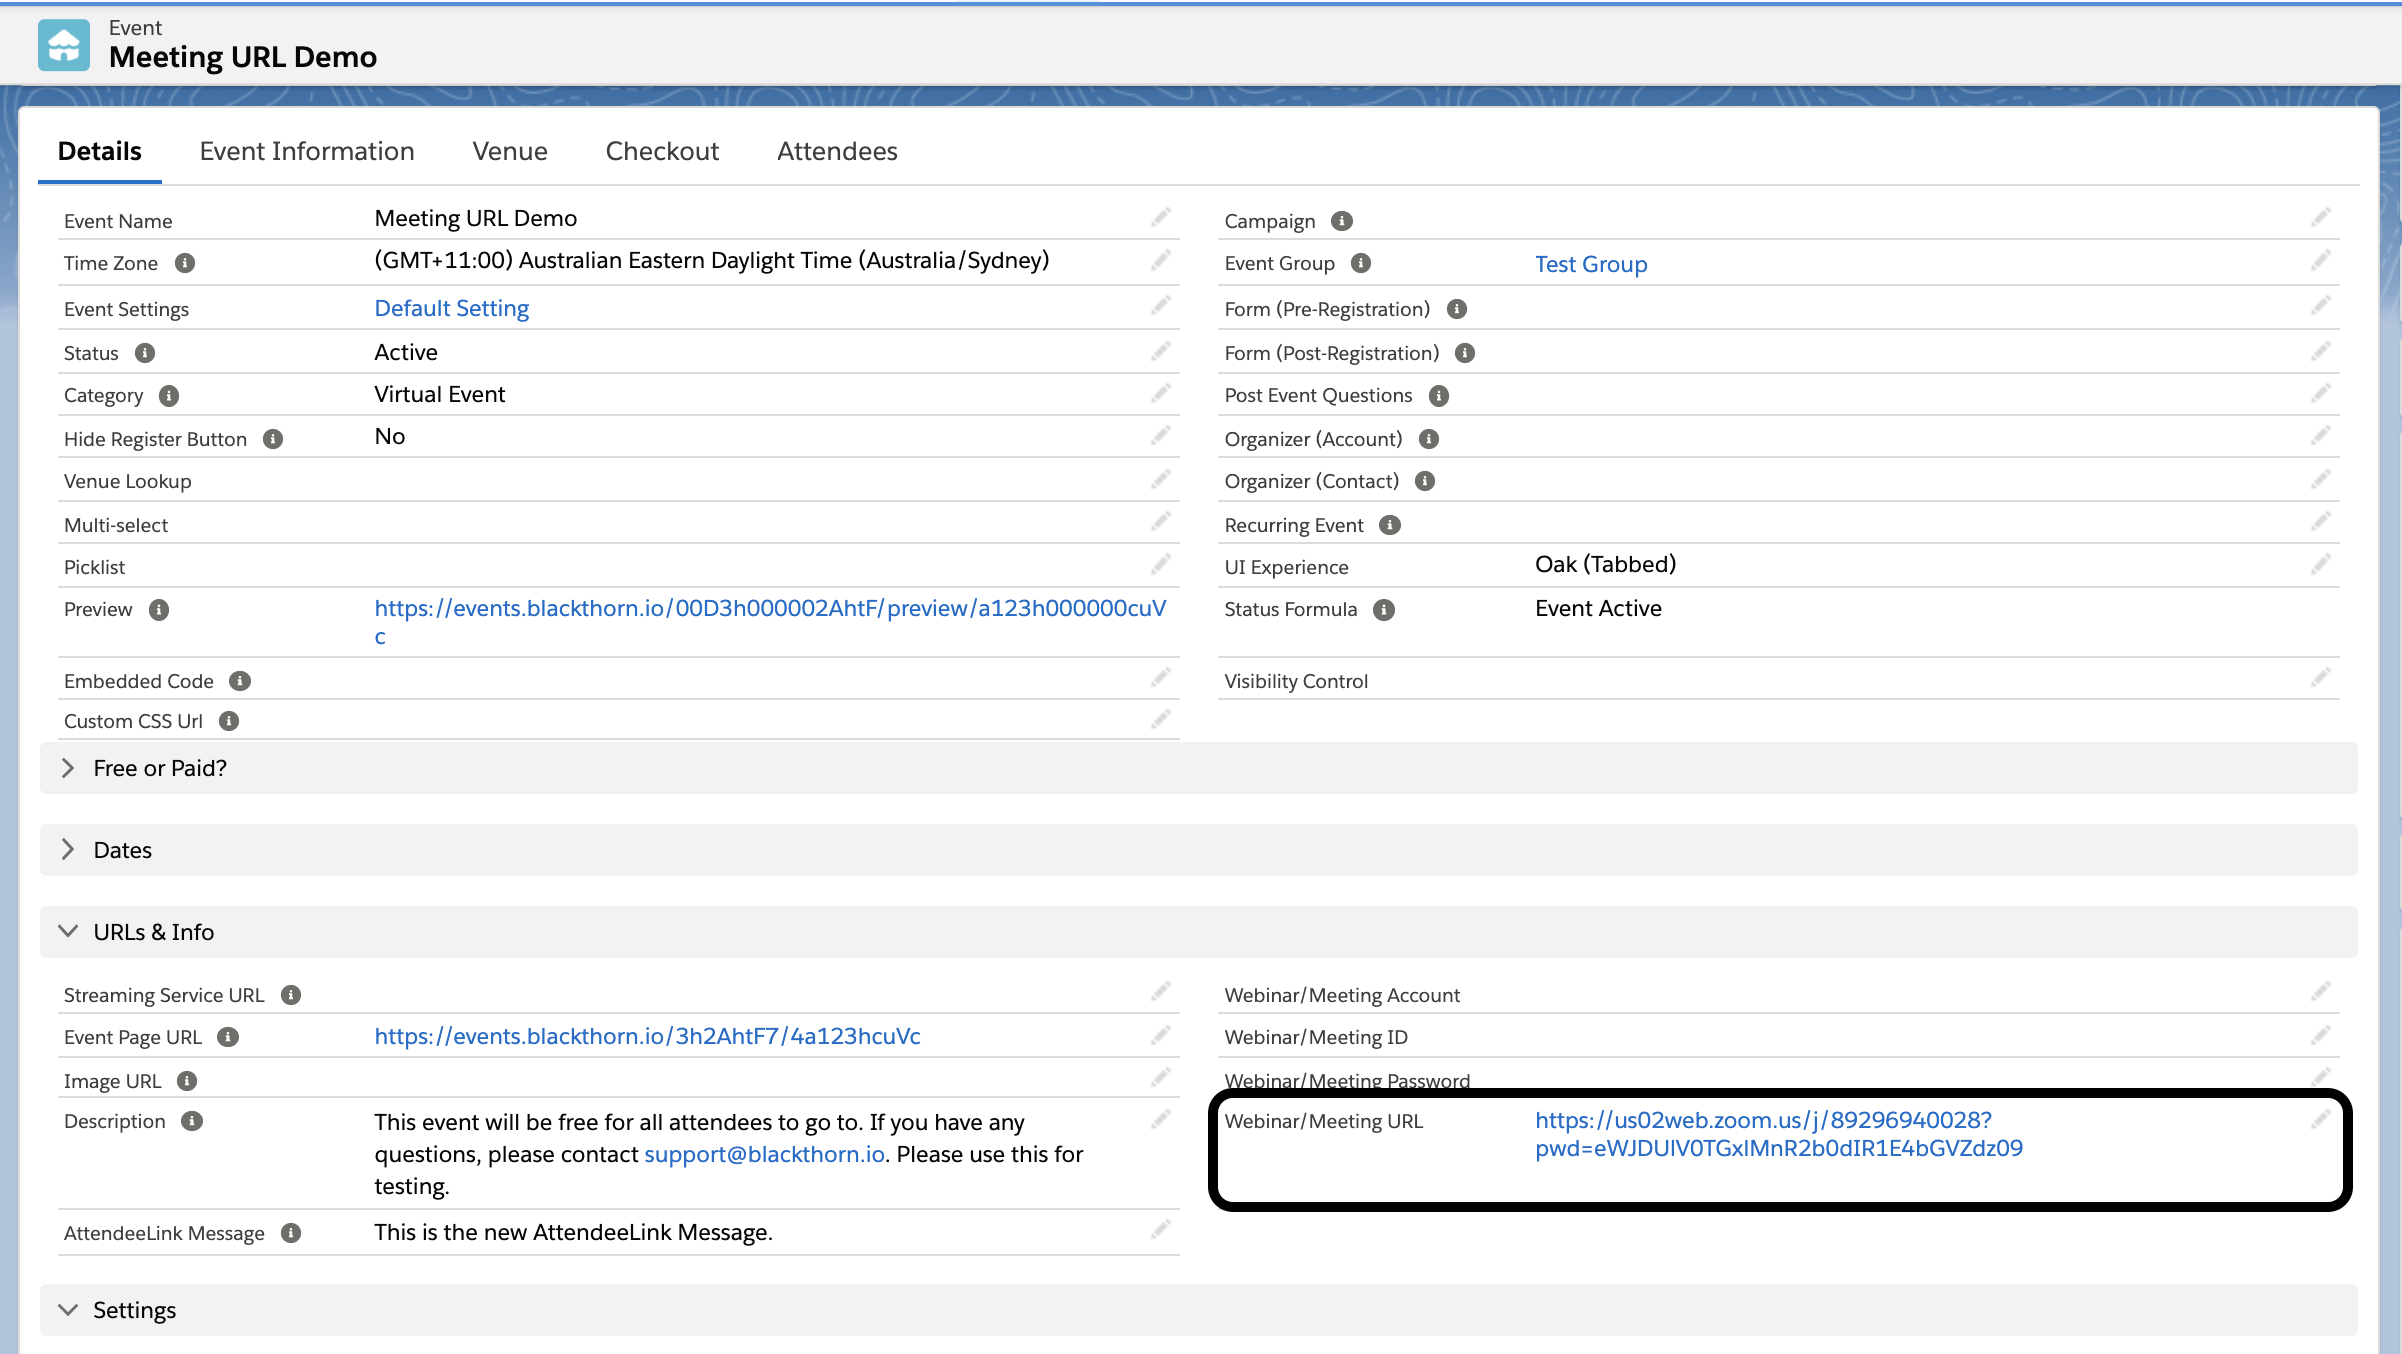The height and width of the screenshot is (1354, 2402).
Task: Click the Campaign info icon
Action: pyautogui.click(x=1342, y=221)
